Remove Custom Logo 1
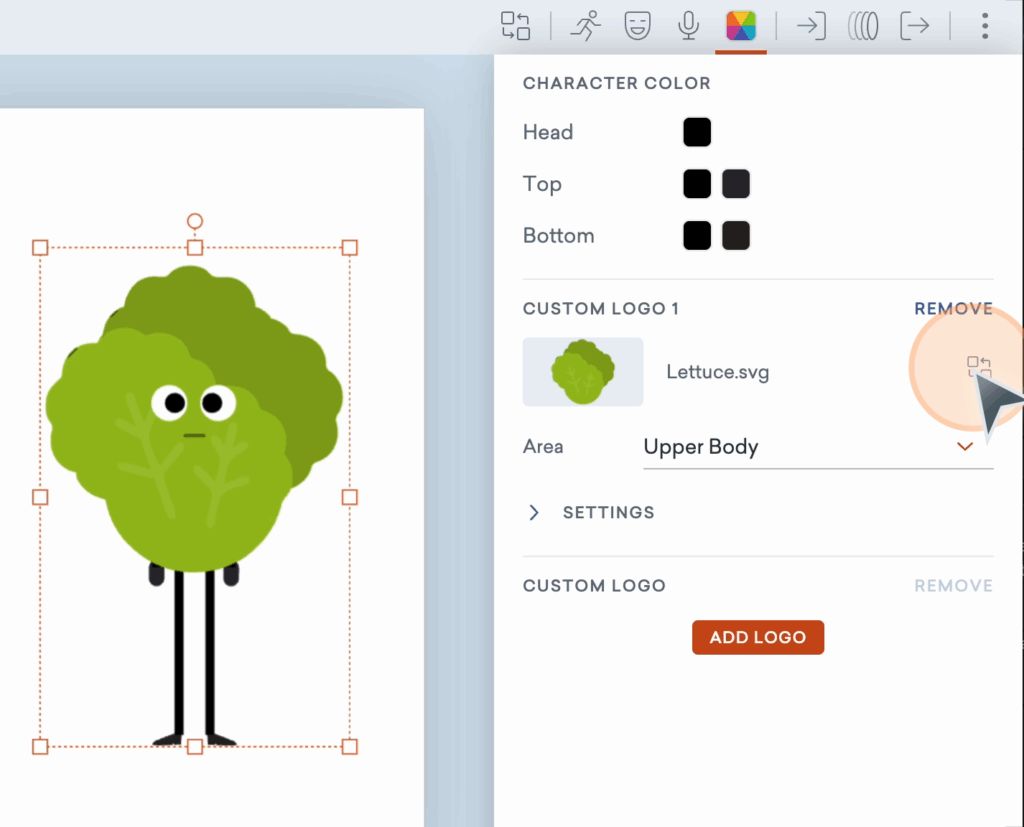The image size is (1024, 827). pos(953,308)
